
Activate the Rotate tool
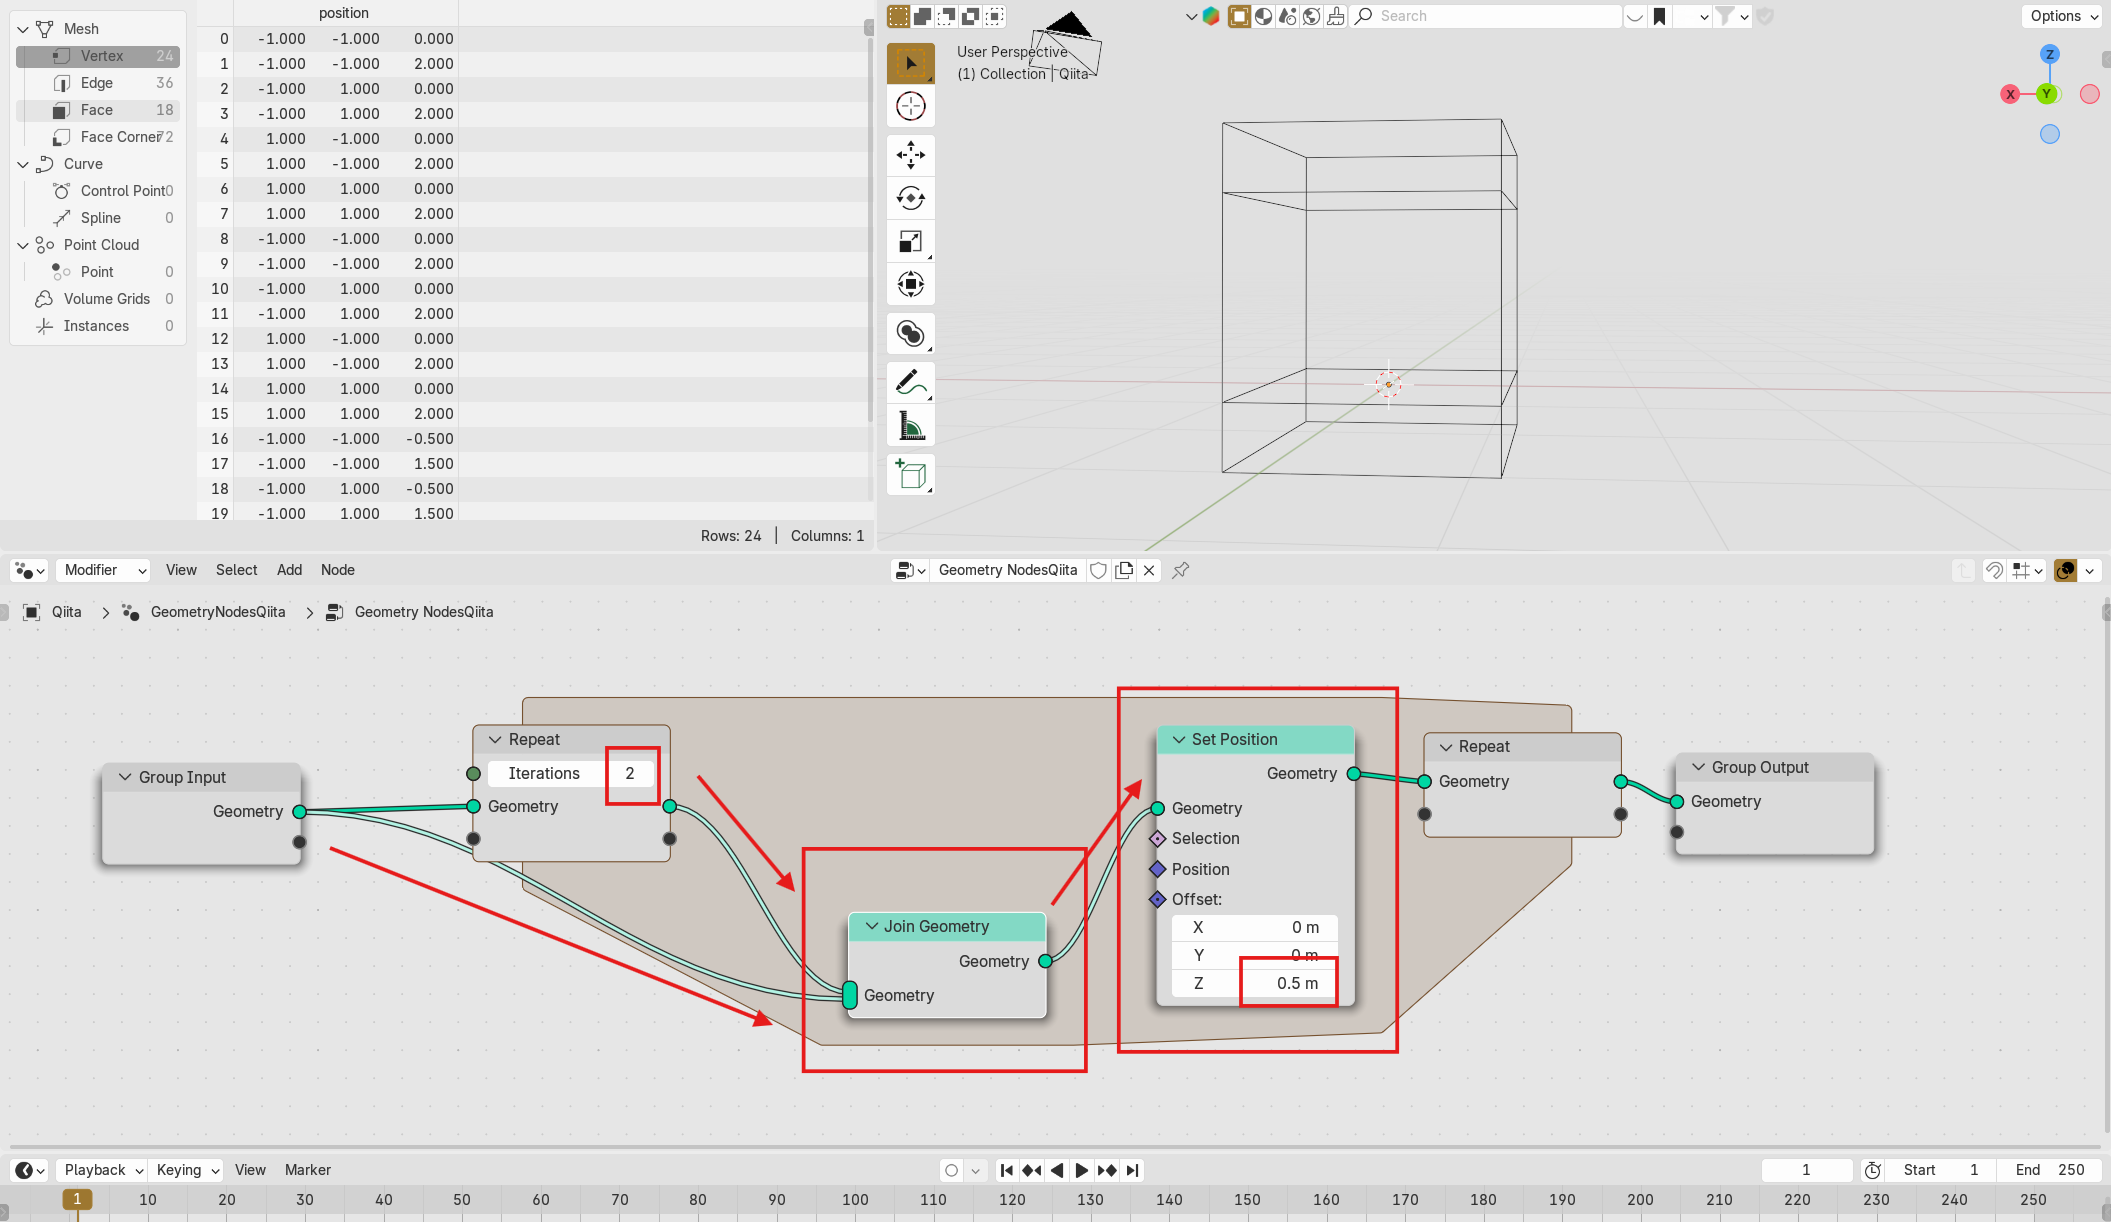[x=910, y=198]
